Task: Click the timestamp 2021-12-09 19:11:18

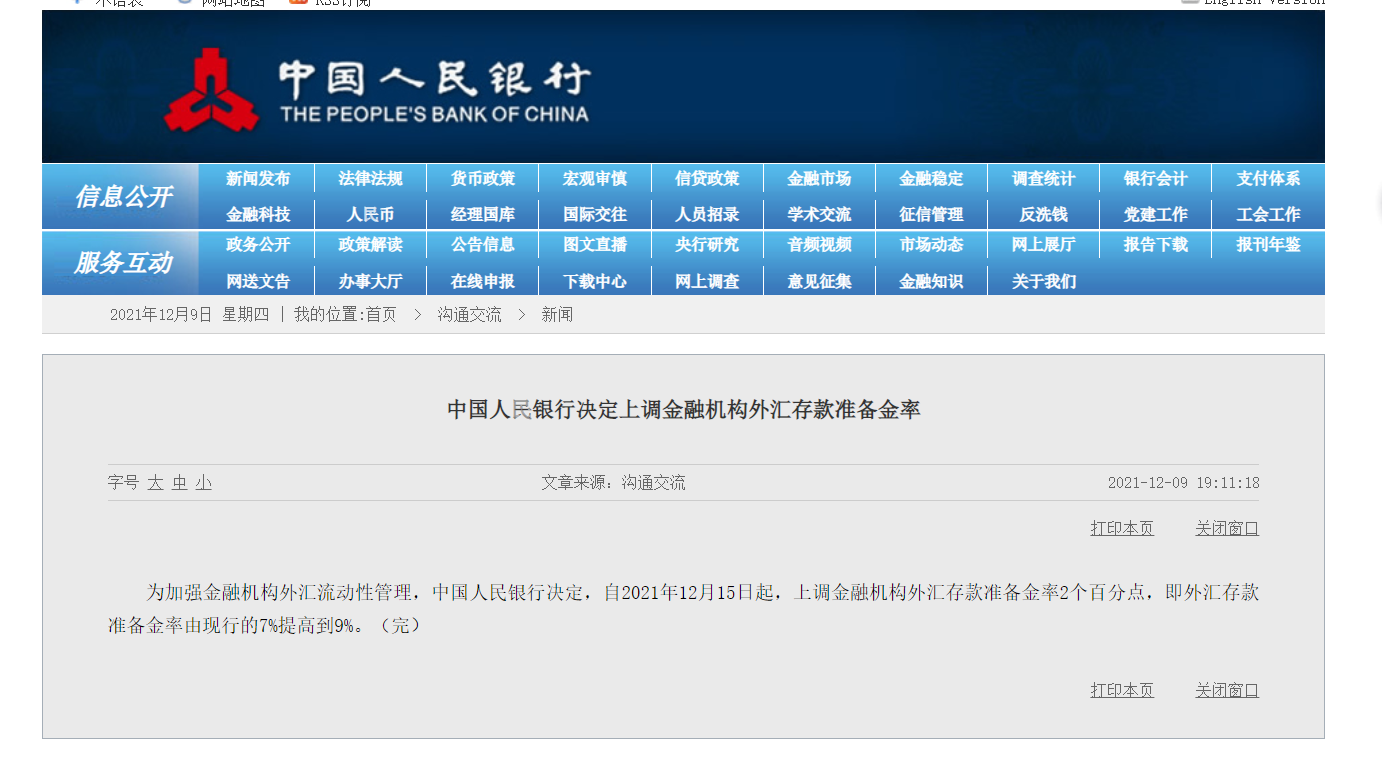Action: (x=1183, y=483)
